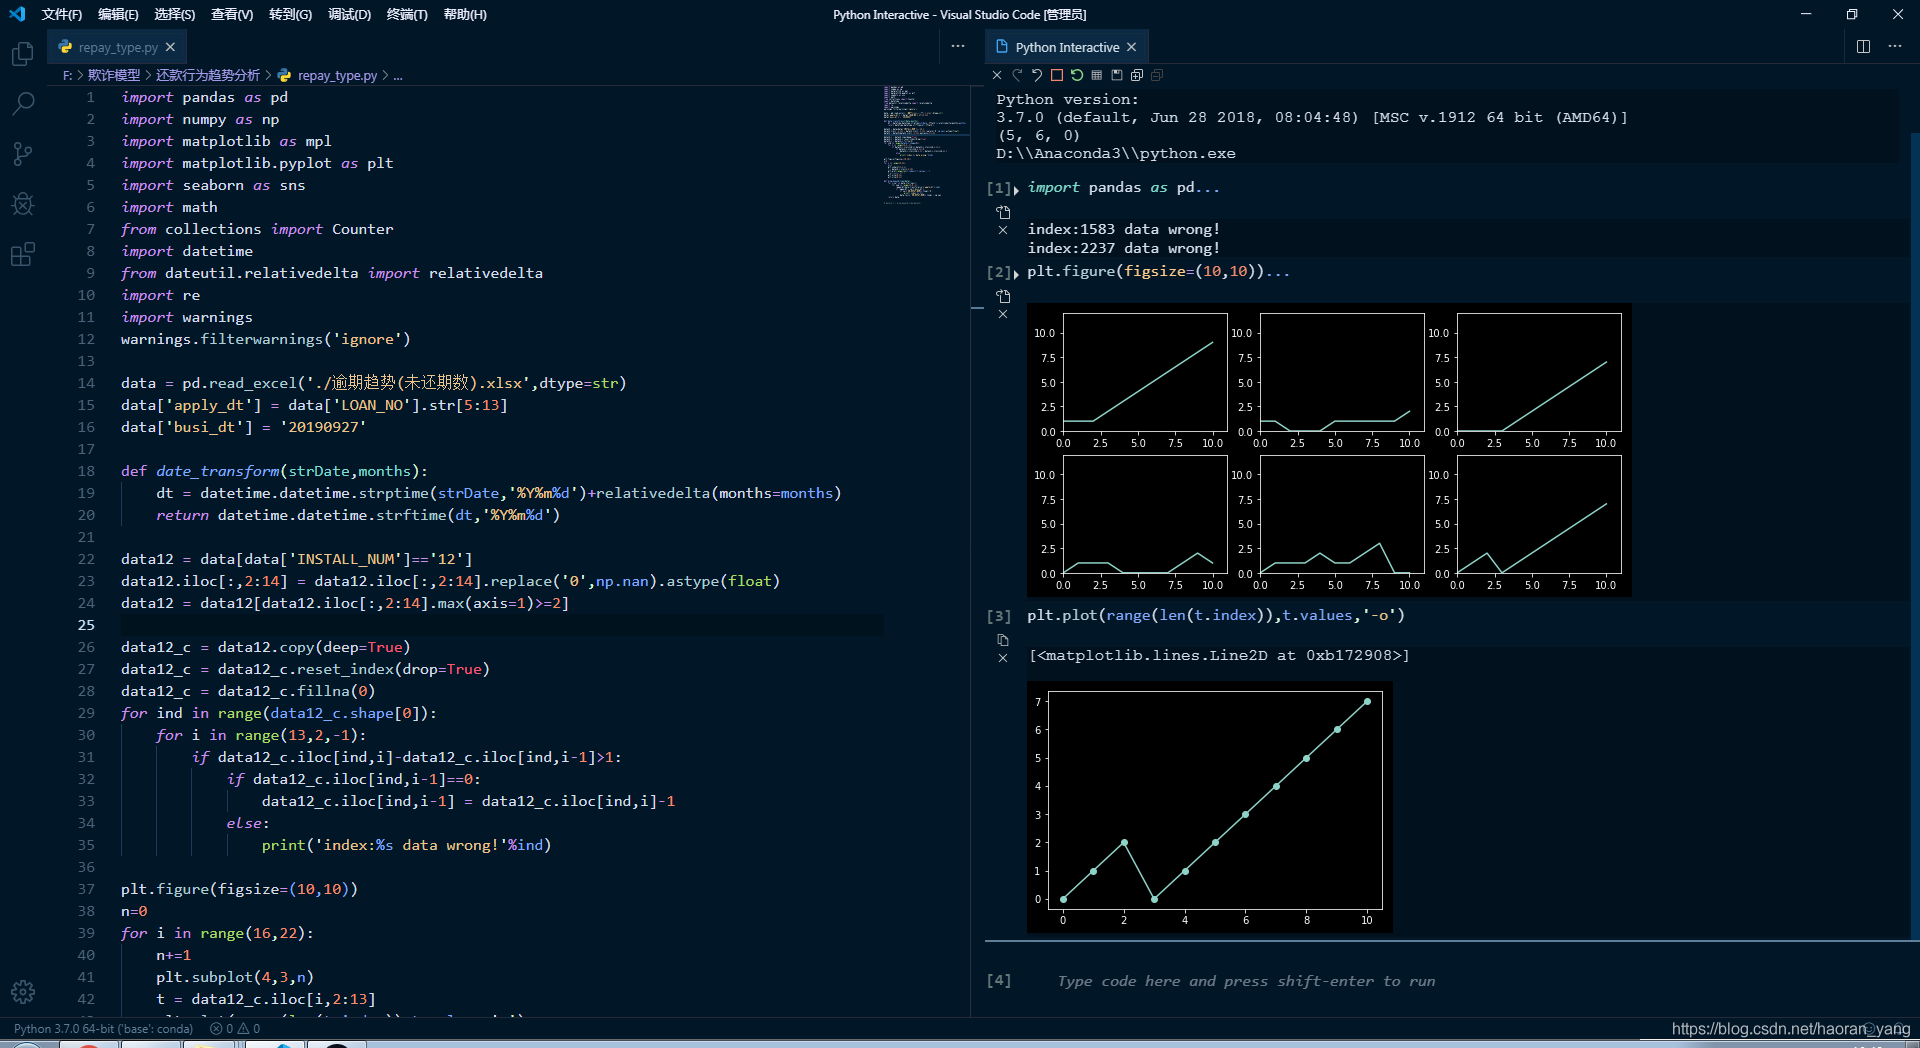This screenshot has width=1920, height=1048.
Task: Open the variable explorer grid icon
Action: (1097, 75)
